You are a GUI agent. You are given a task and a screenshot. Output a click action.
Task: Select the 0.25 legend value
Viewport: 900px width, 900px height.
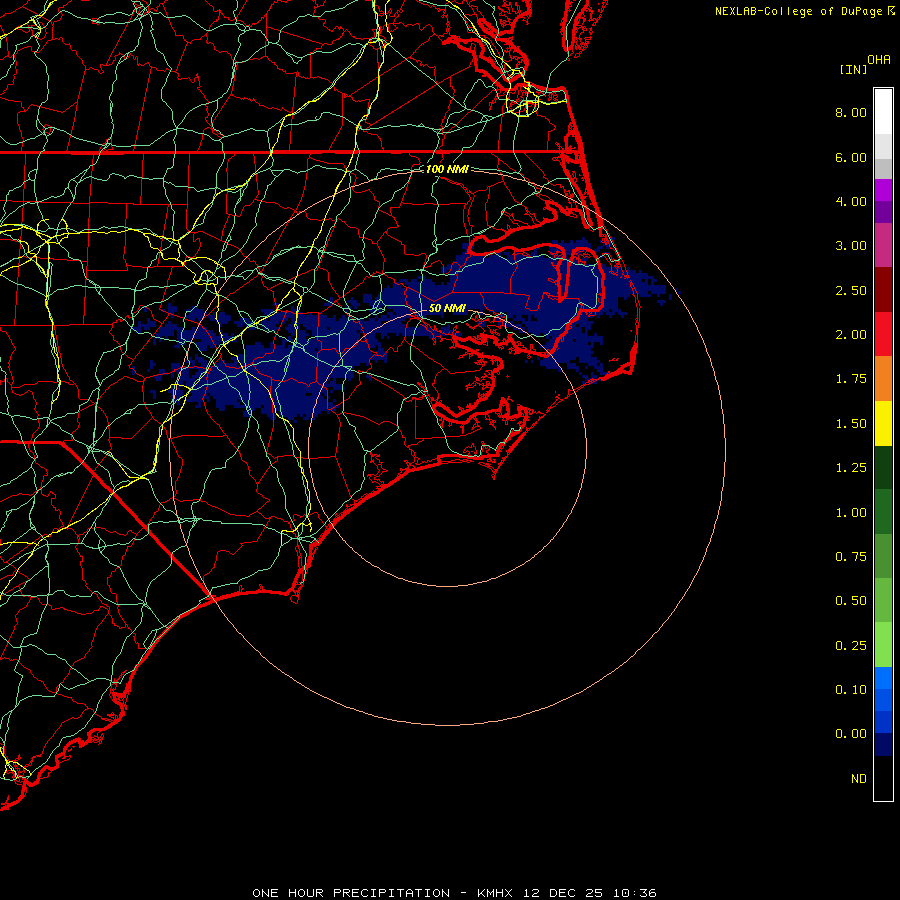851,646
